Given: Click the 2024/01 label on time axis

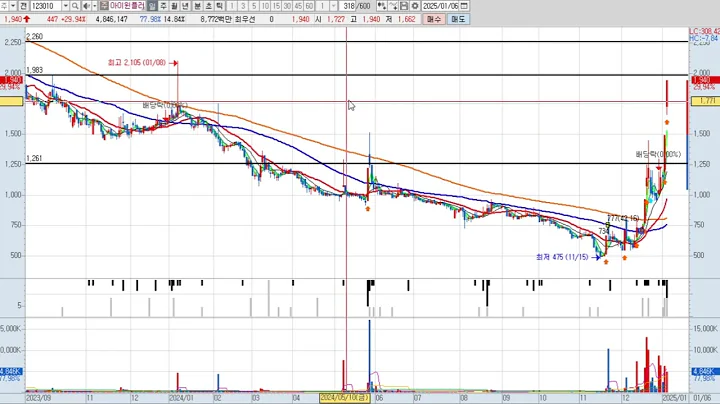Looking at the screenshot, I should [x=181, y=398].
